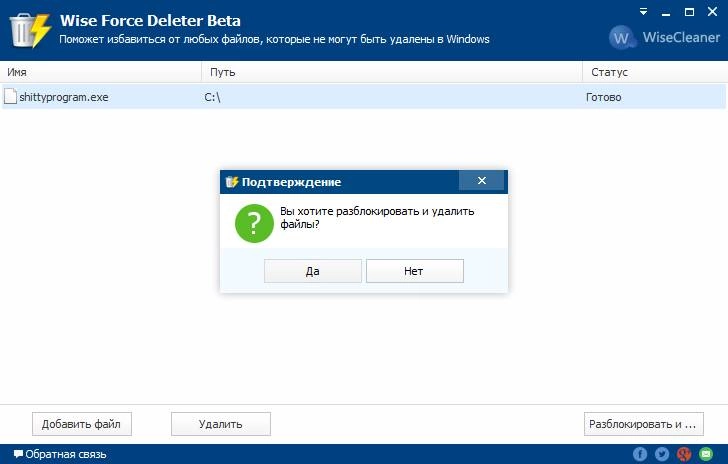Click the green email icon in status bar
This screenshot has width=728, height=464.
point(706,454)
